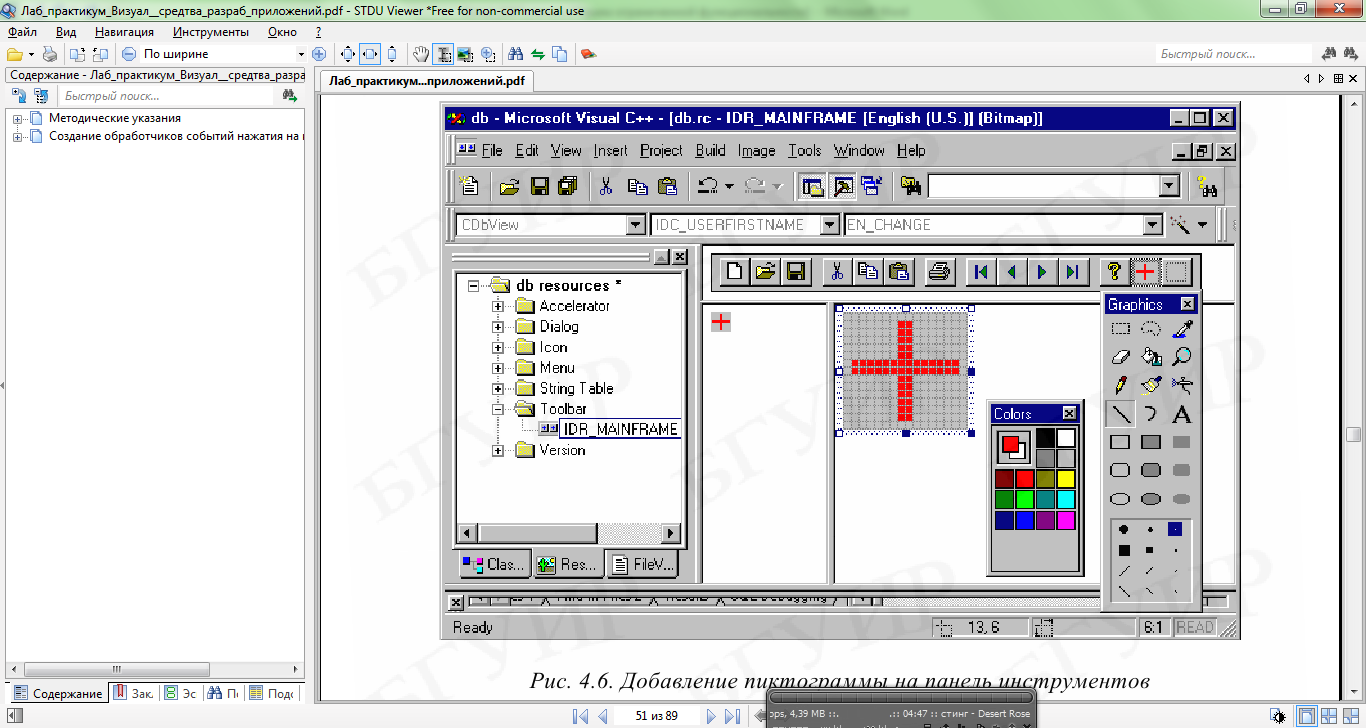Go to last page button

pos(733,716)
